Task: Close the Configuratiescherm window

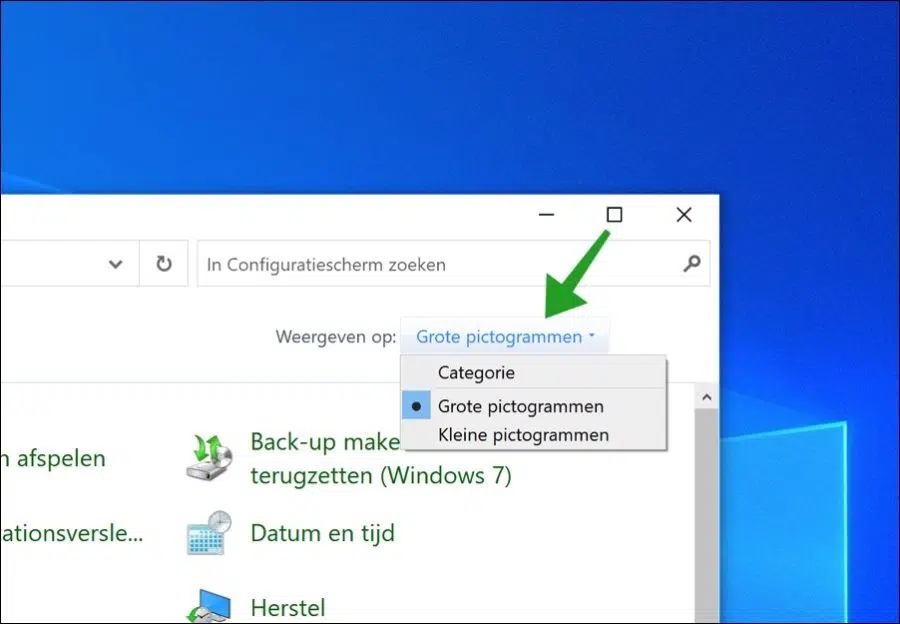Action: pos(684,215)
